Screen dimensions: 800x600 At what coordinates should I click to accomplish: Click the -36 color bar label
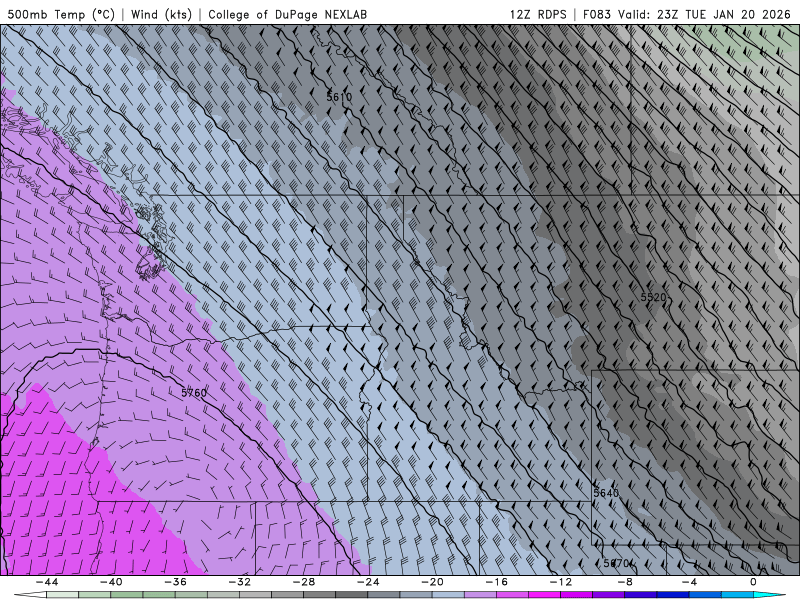pos(175,582)
